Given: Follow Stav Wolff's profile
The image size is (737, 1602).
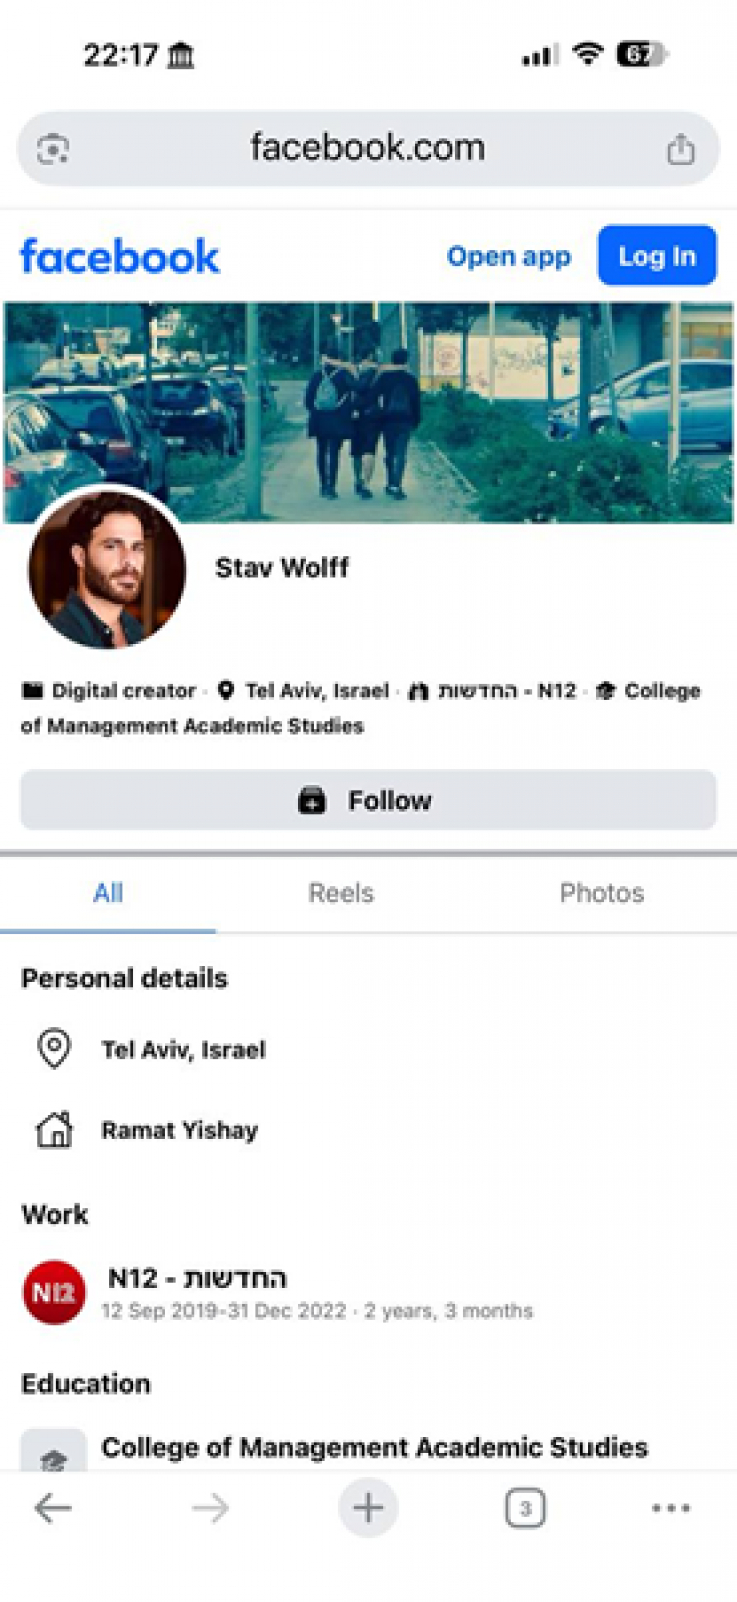Looking at the screenshot, I should (x=368, y=800).
